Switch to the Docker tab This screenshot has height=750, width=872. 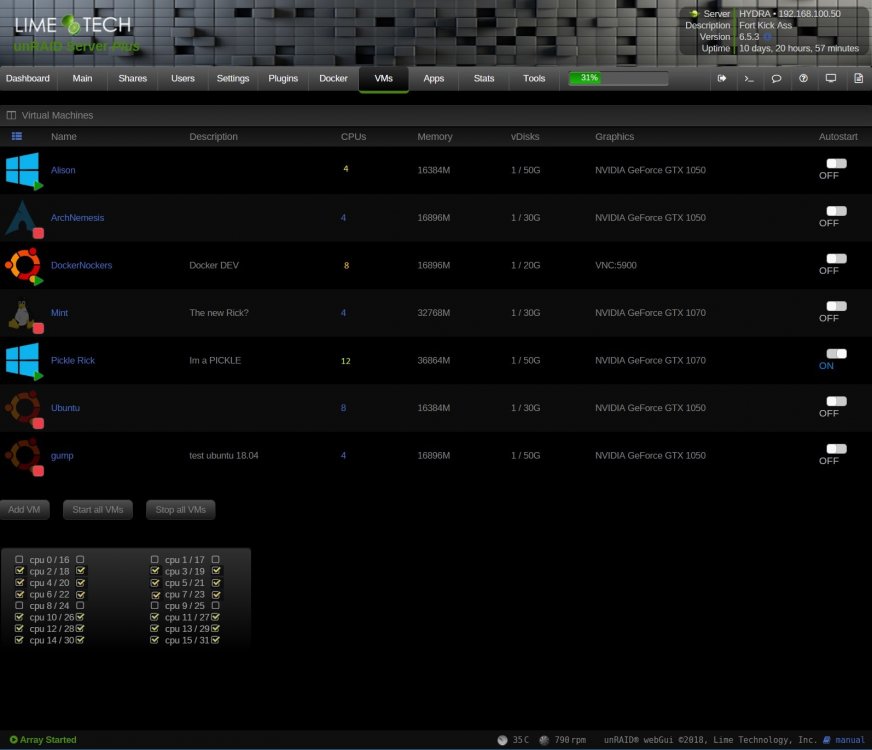(x=333, y=78)
